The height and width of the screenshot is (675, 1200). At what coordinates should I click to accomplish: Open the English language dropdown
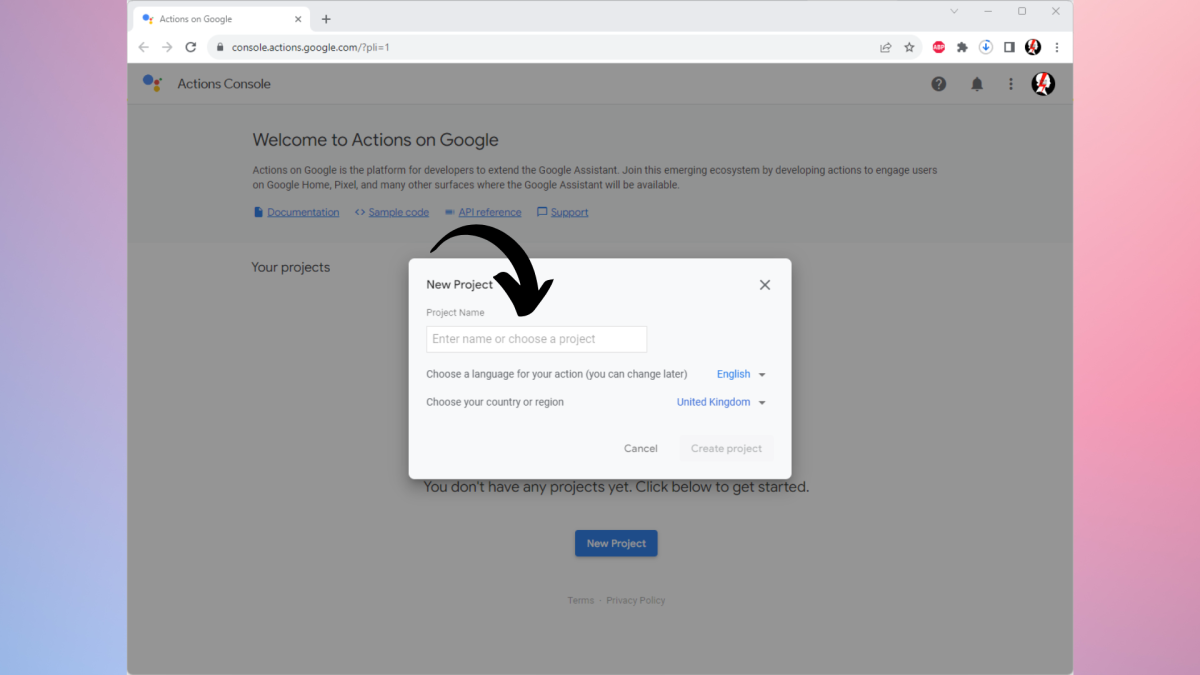741,374
